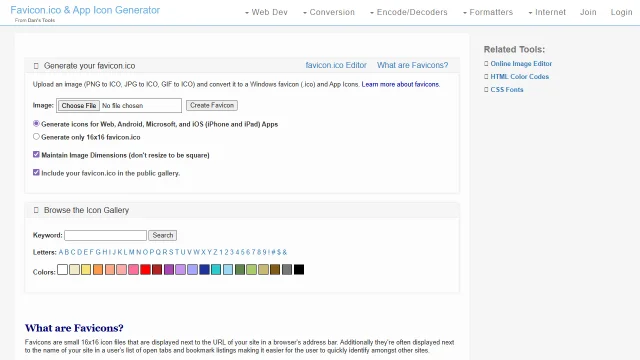Click icon beside 'Browse the Icon Gallery' heading
The image size is (640, 360).
coord(36,210)
